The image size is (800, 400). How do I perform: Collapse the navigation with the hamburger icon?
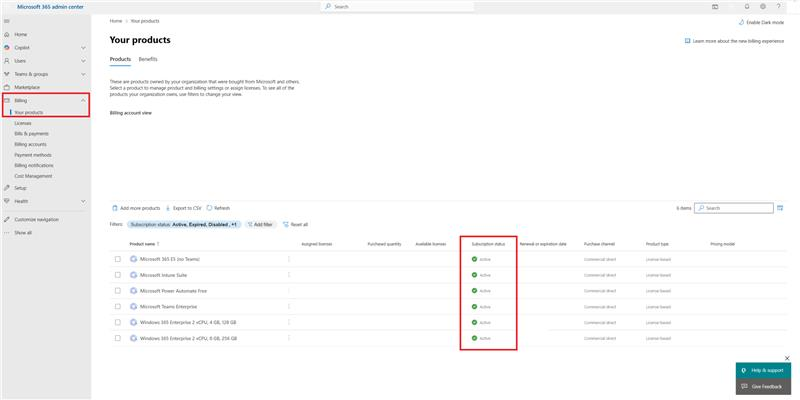pyautogui.click(x=7, y=21)
